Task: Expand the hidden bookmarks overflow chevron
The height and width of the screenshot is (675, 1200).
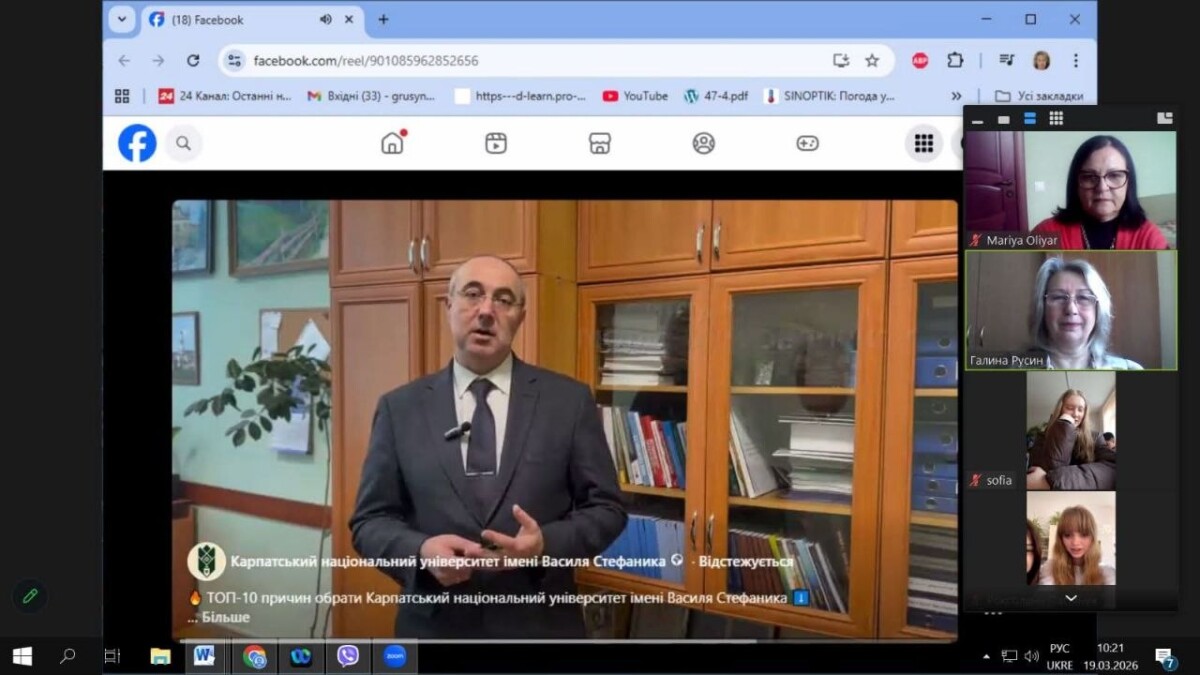Action: pyautogui.click(x=956, y=96)
